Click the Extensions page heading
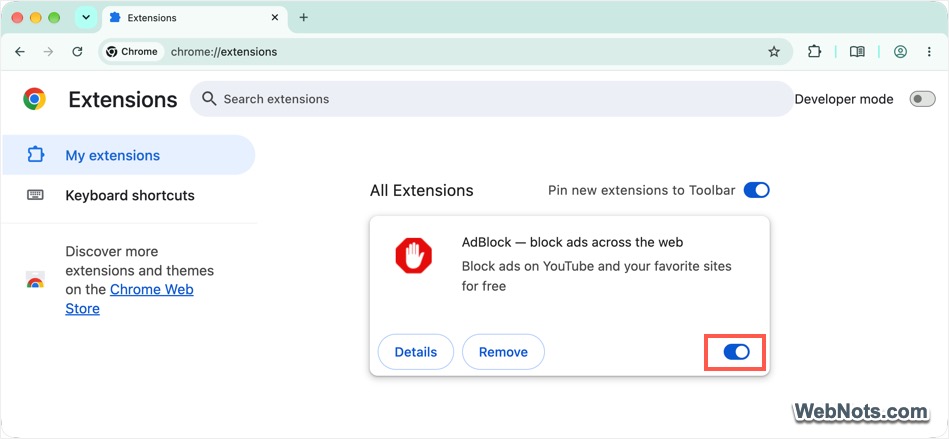 (123, 99)
